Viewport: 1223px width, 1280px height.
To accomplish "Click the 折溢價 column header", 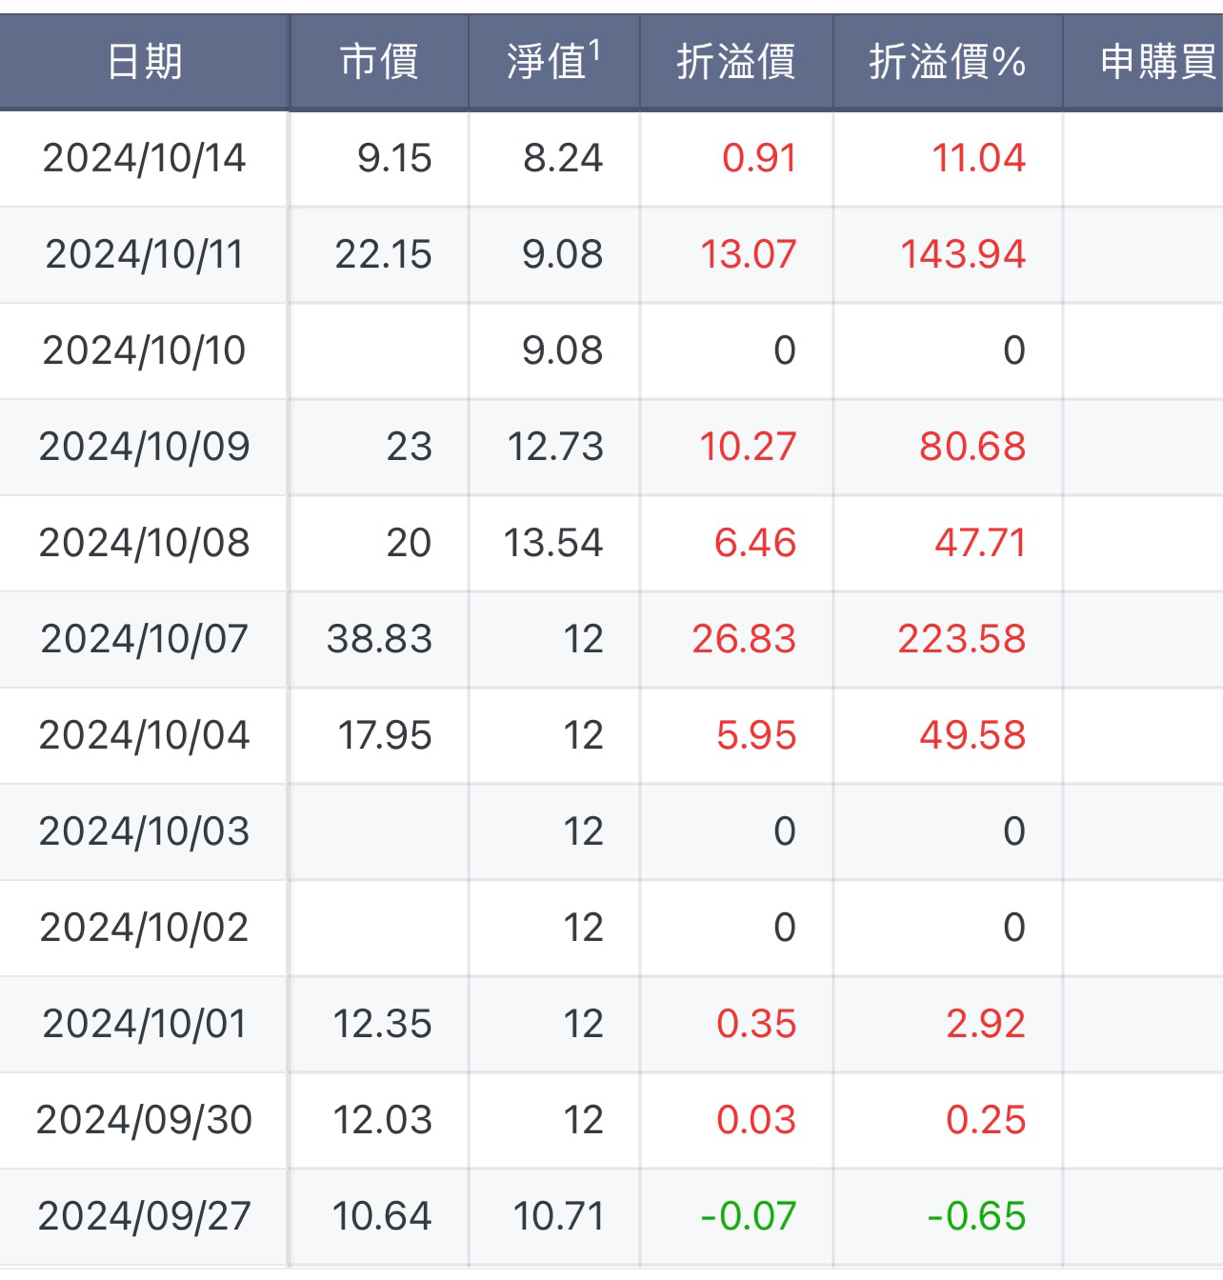I will (x=736, y=62).
